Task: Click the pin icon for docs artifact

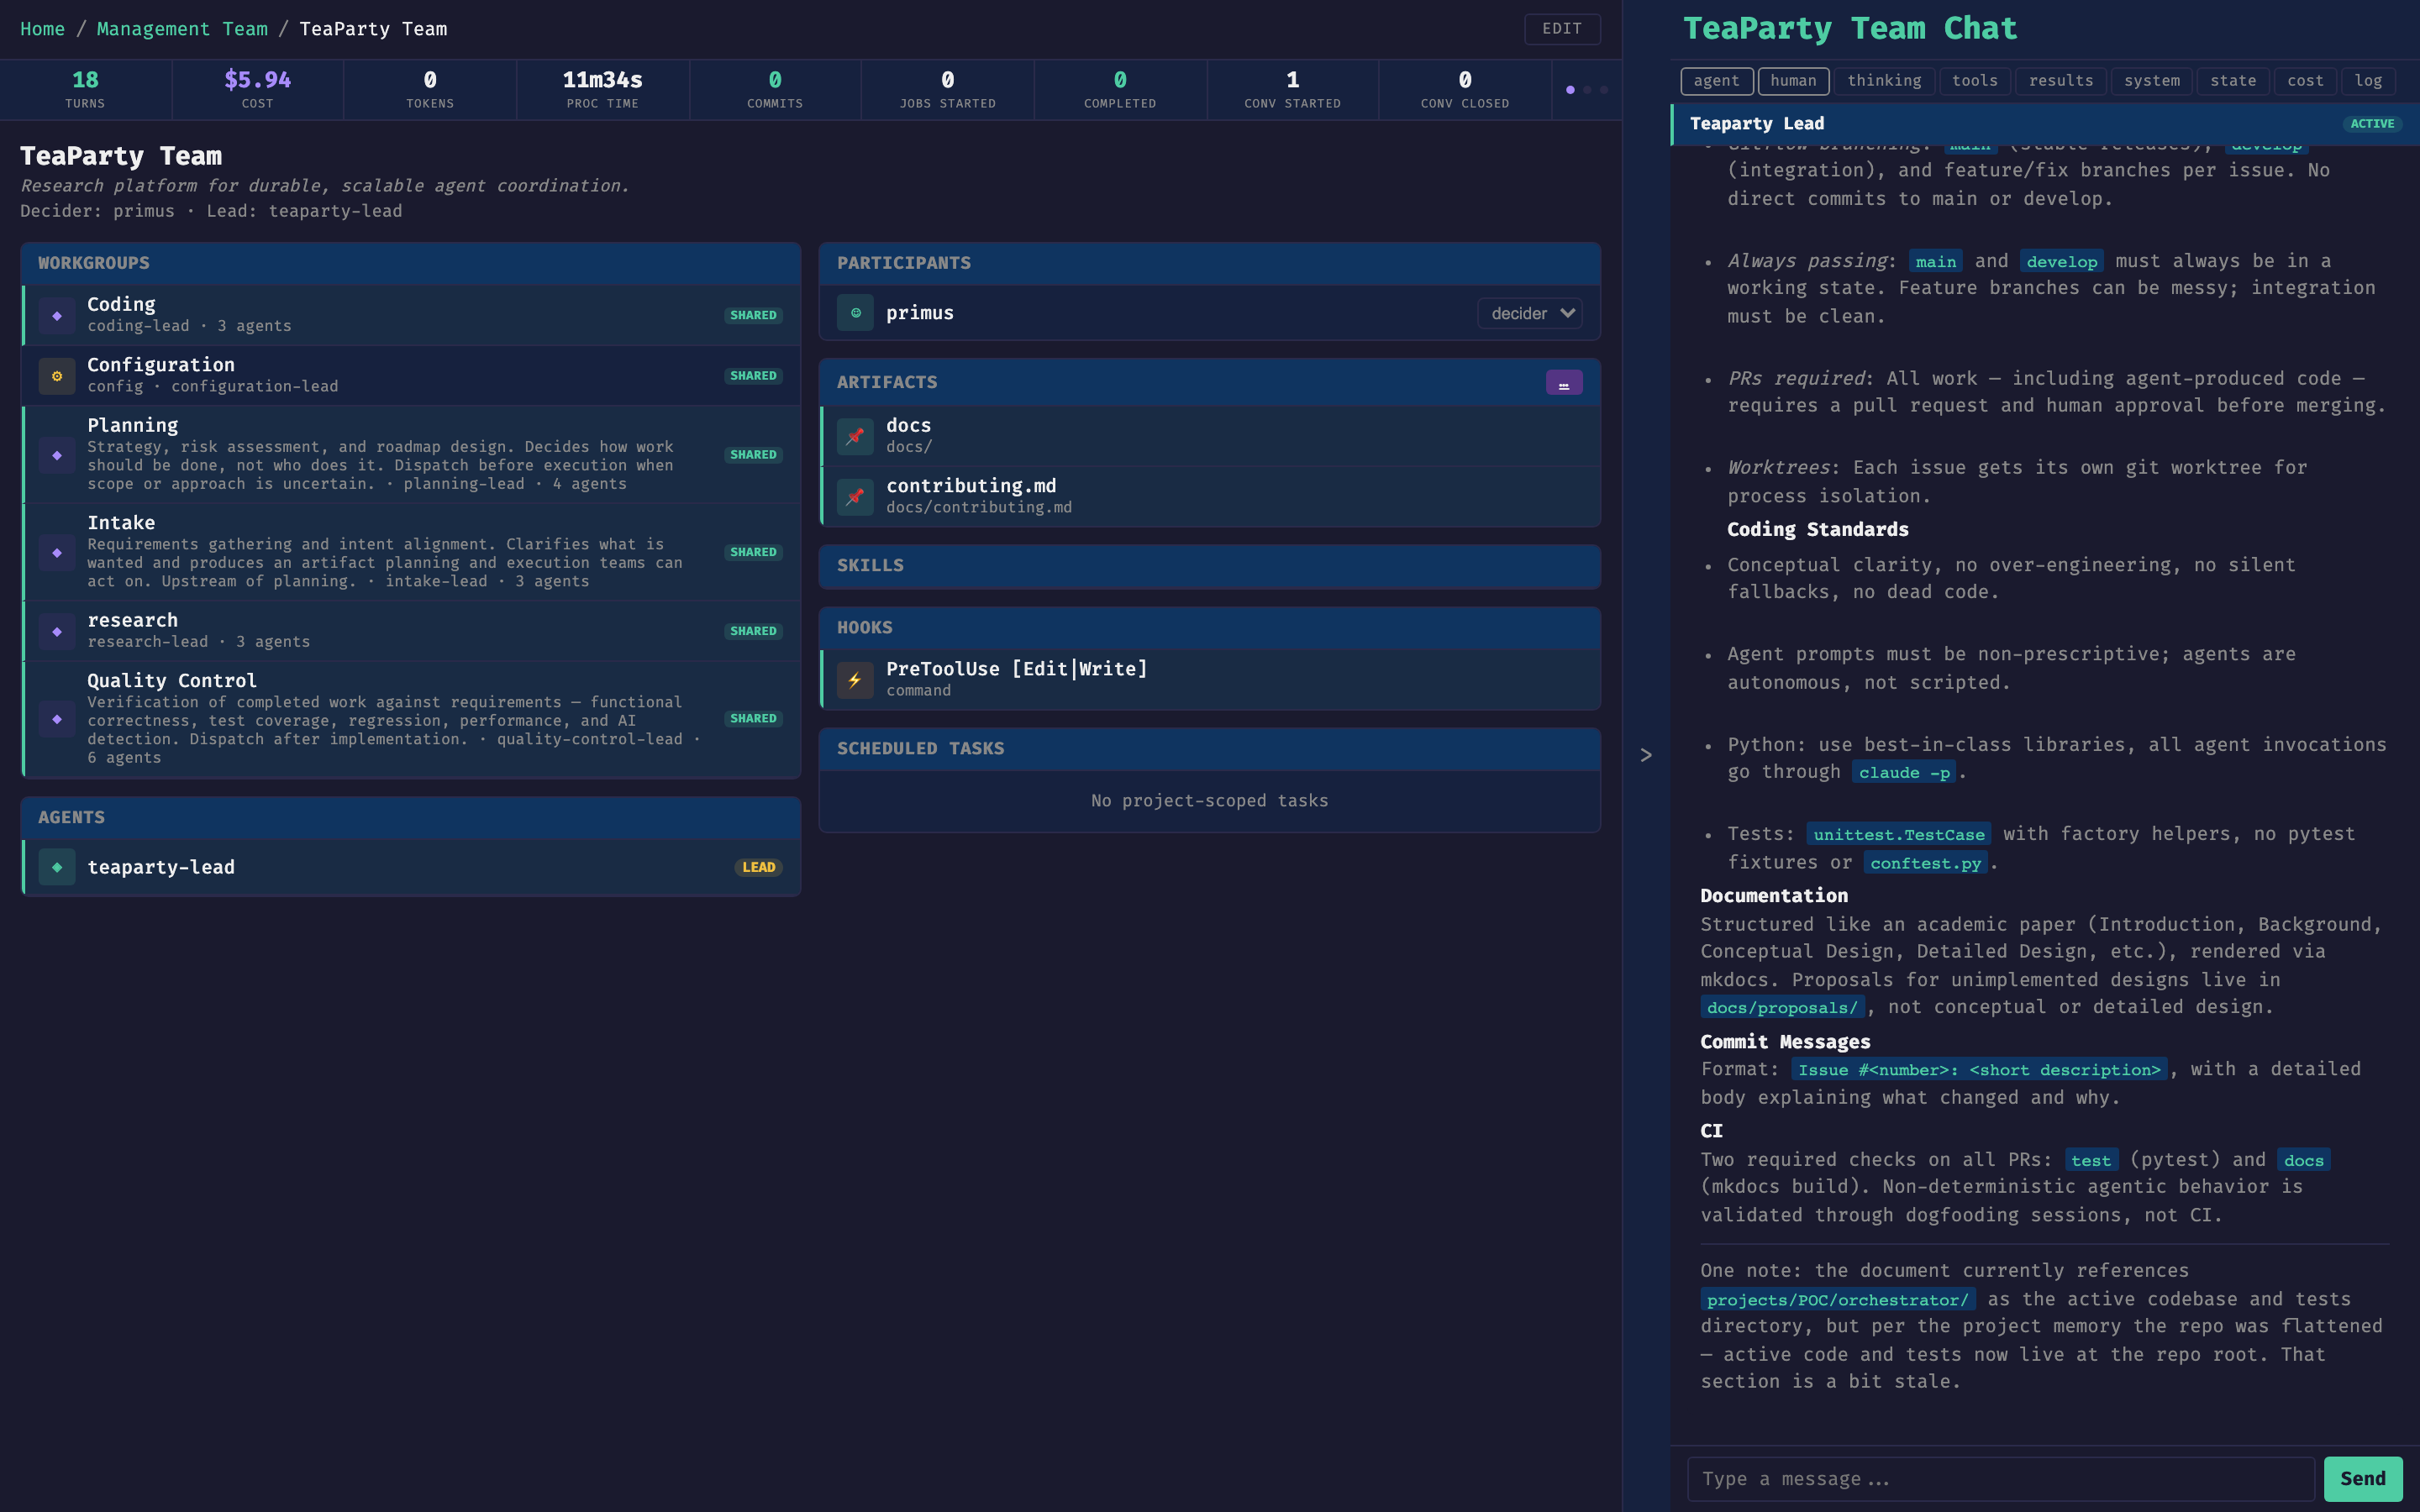Action: coord(855,436)
